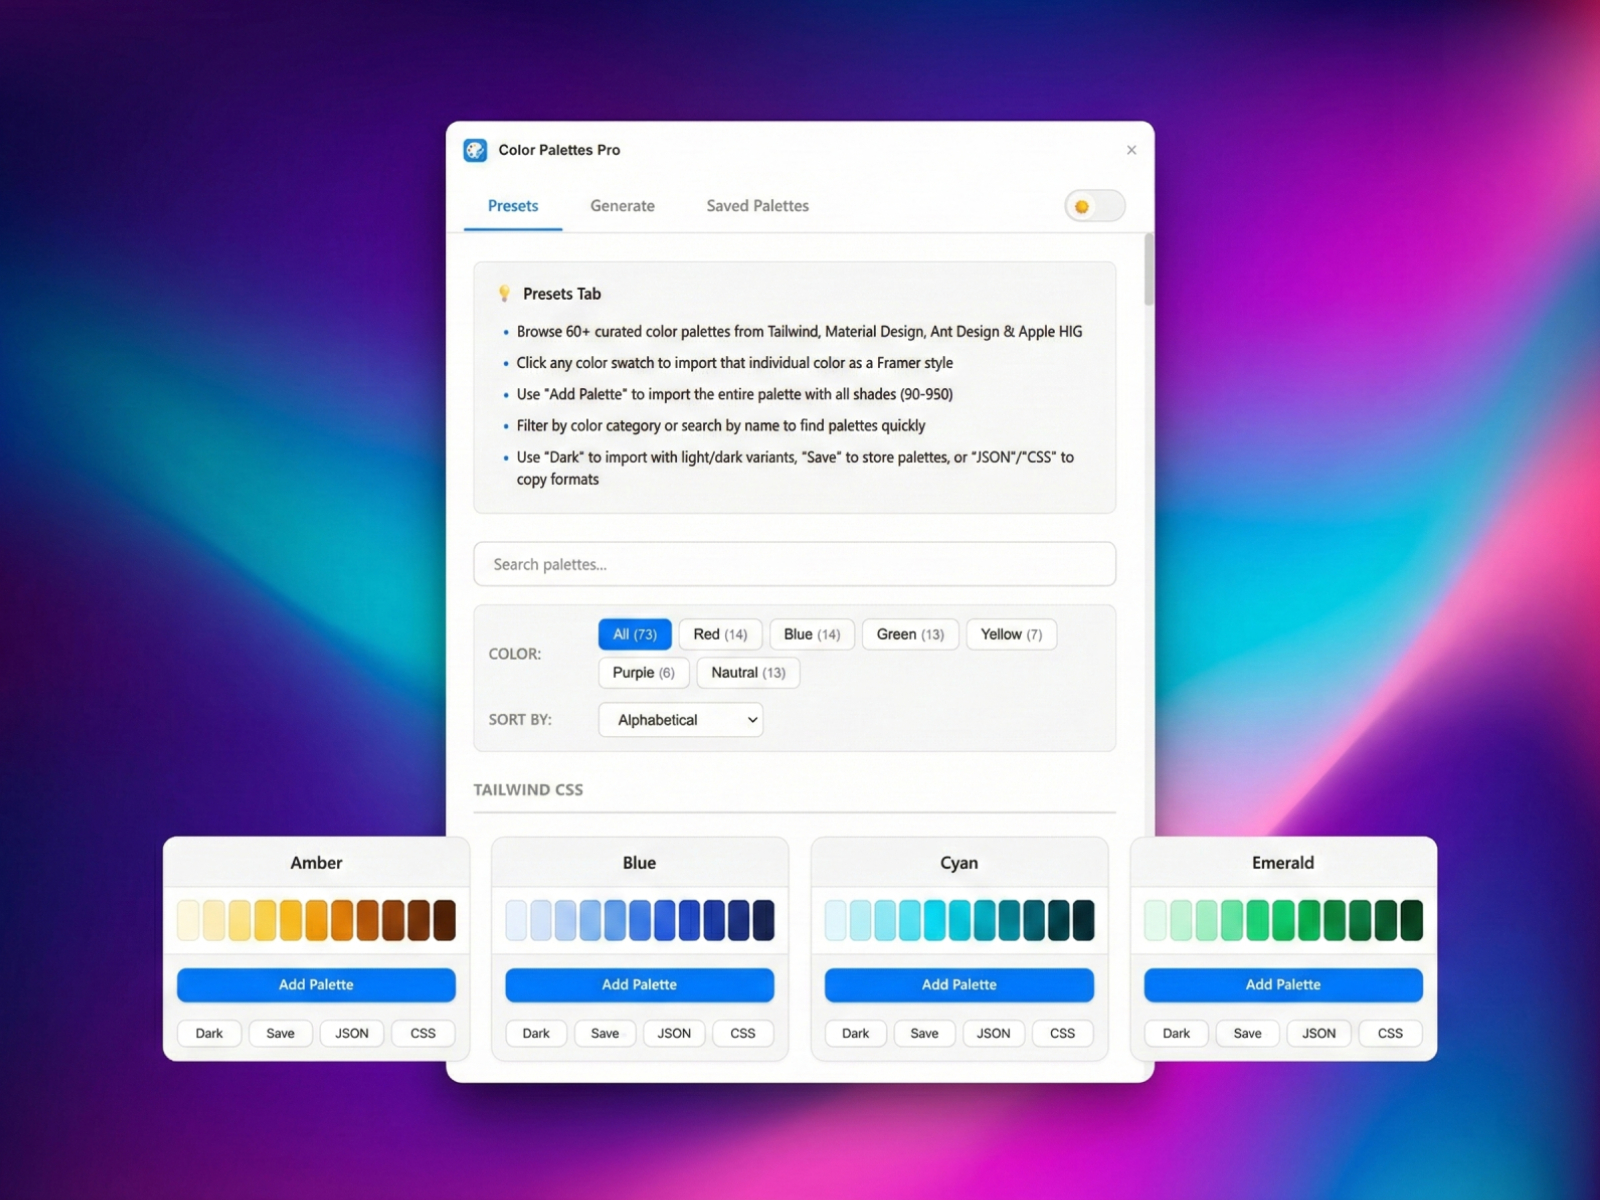Filter by the Nautral color category
Viewport: 1600px width, 1200px height.
pyautogui.click(x=747, y=672)
